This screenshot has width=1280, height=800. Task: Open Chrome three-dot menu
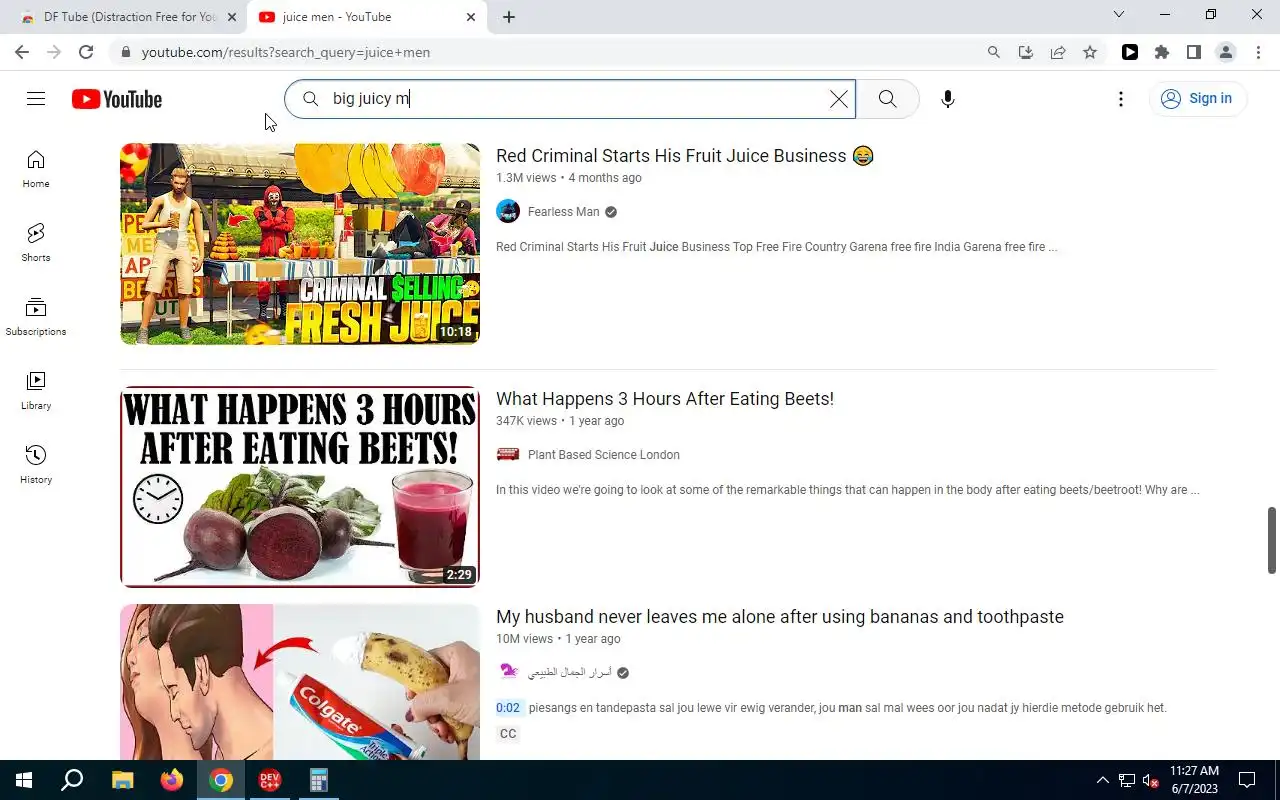click(x=1258, y=52)
